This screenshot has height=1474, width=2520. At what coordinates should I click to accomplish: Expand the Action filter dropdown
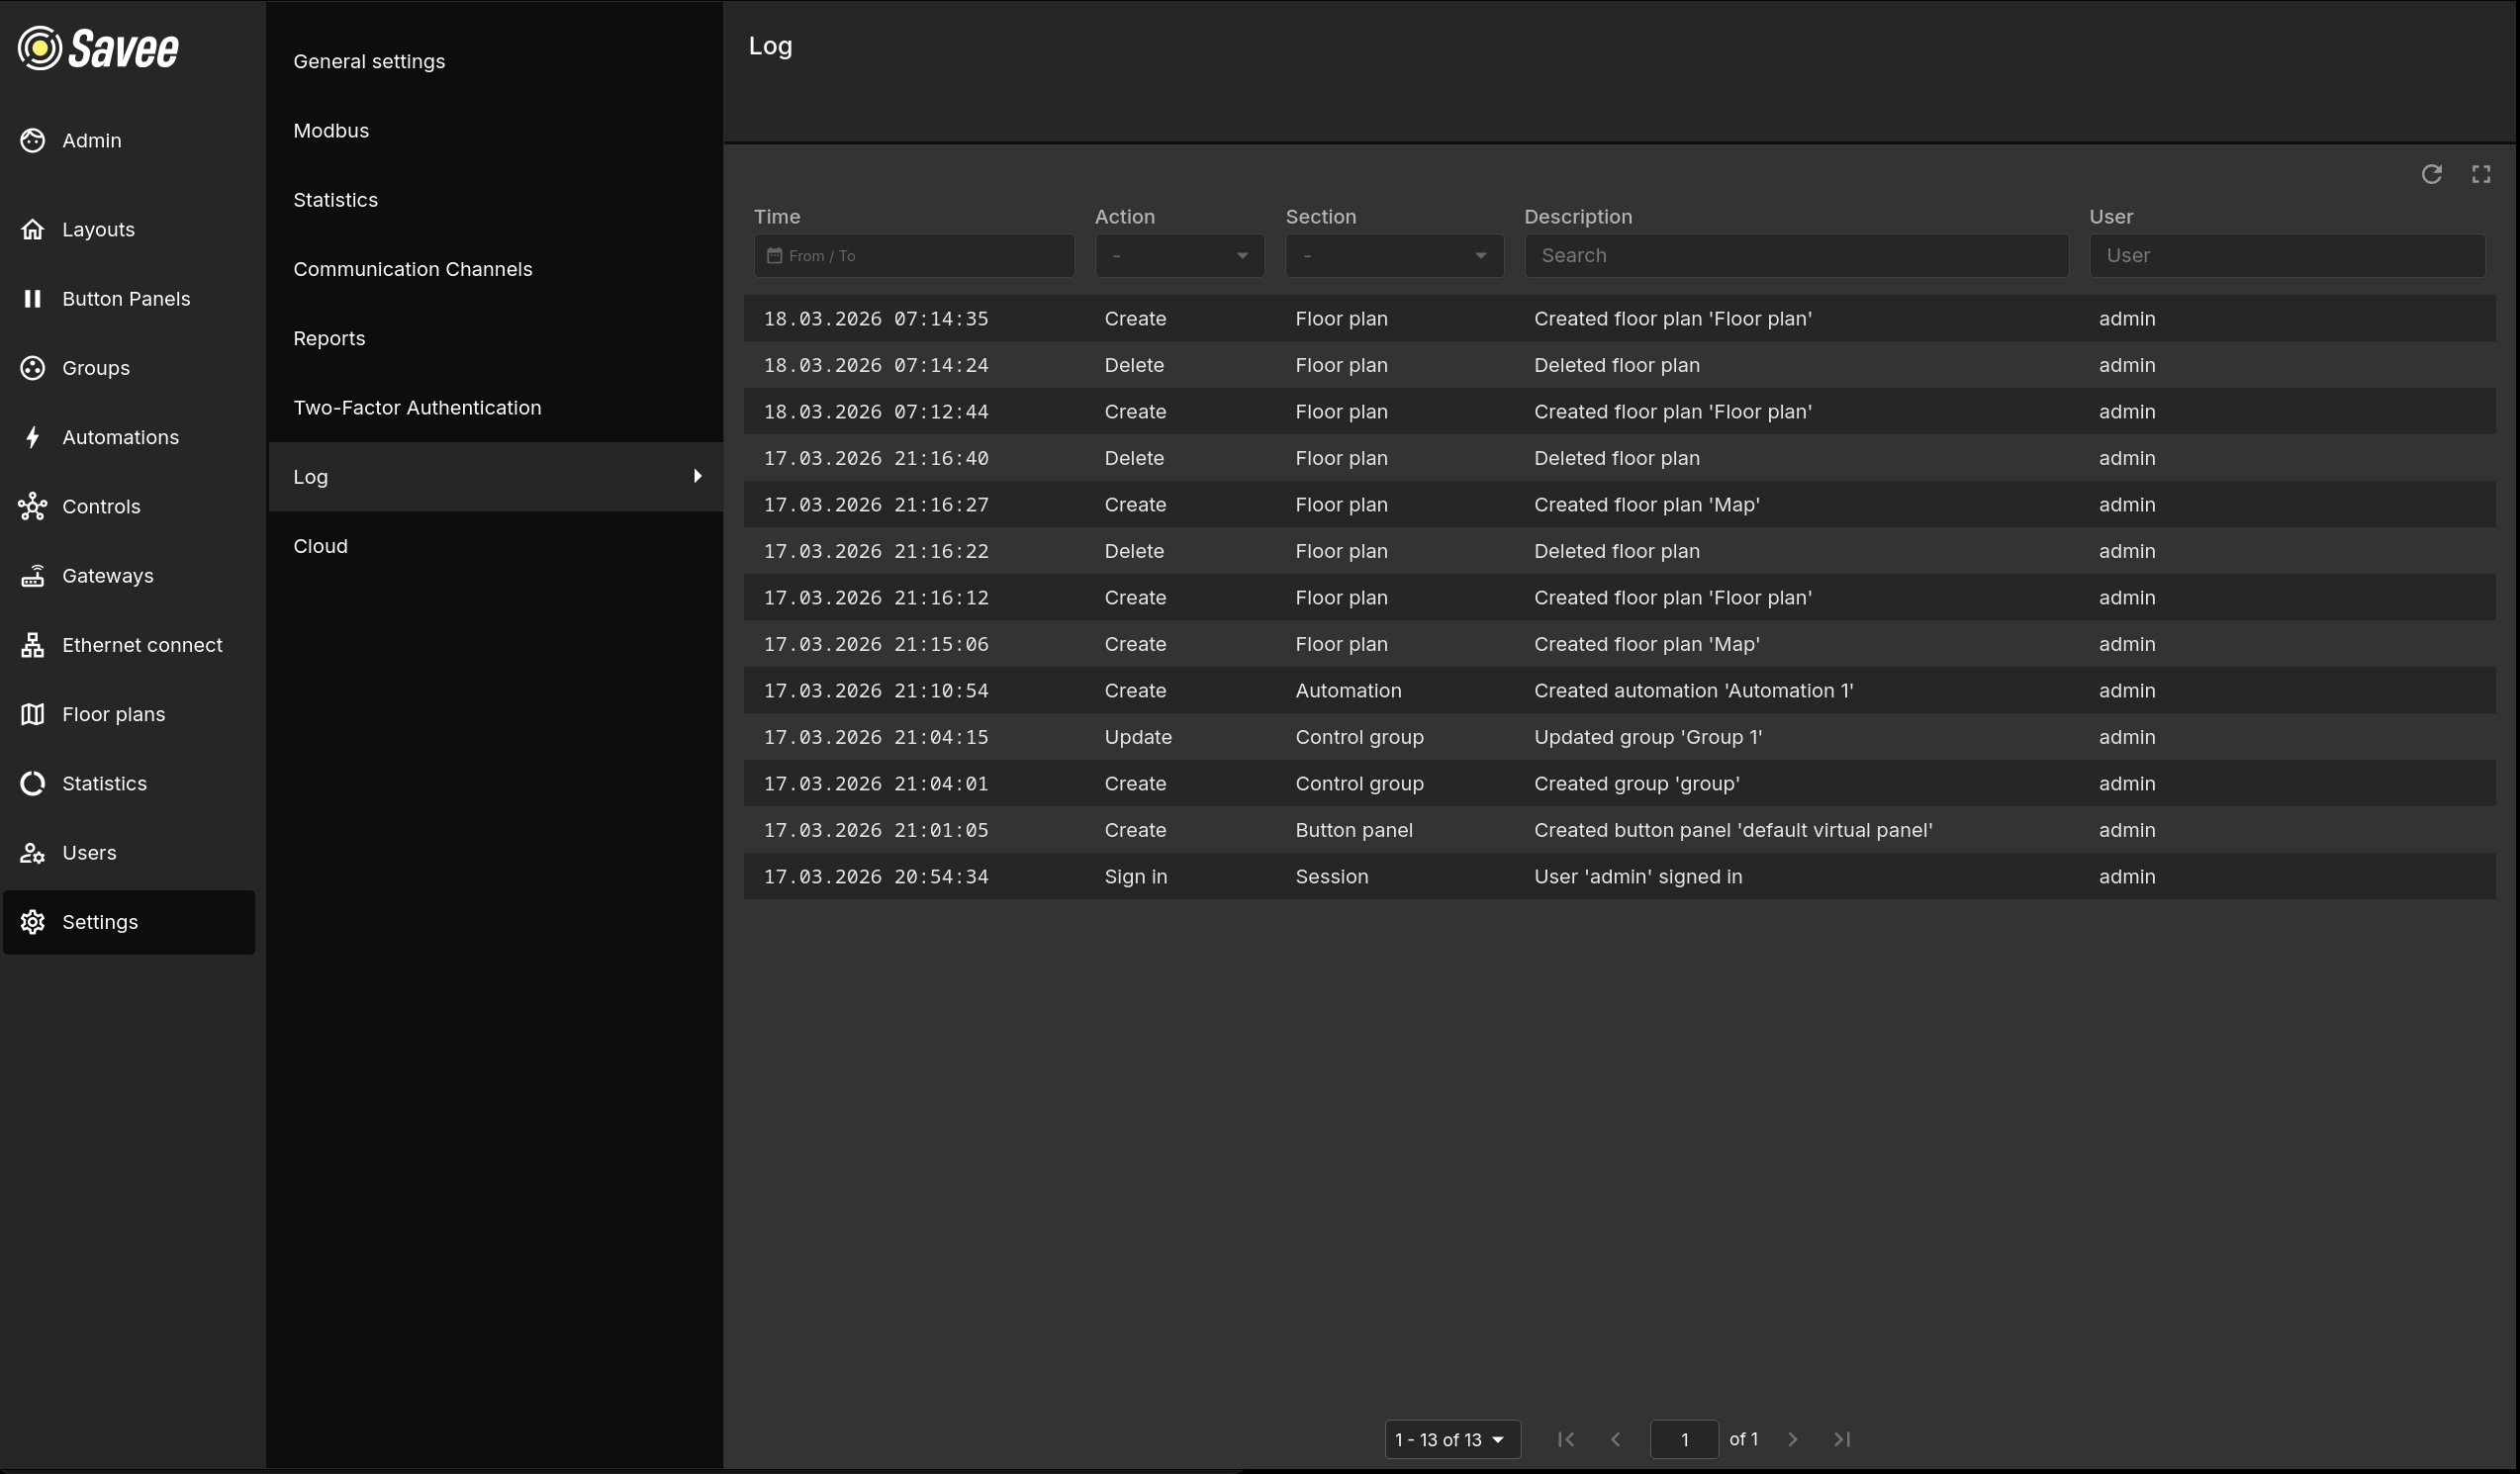(x=1179, y=256)
